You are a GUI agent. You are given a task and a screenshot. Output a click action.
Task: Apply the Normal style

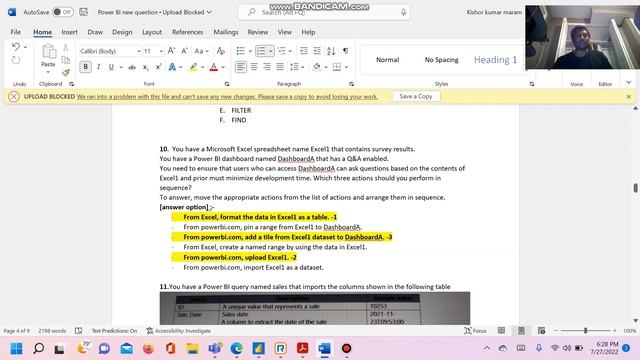[x=387, y=60]
